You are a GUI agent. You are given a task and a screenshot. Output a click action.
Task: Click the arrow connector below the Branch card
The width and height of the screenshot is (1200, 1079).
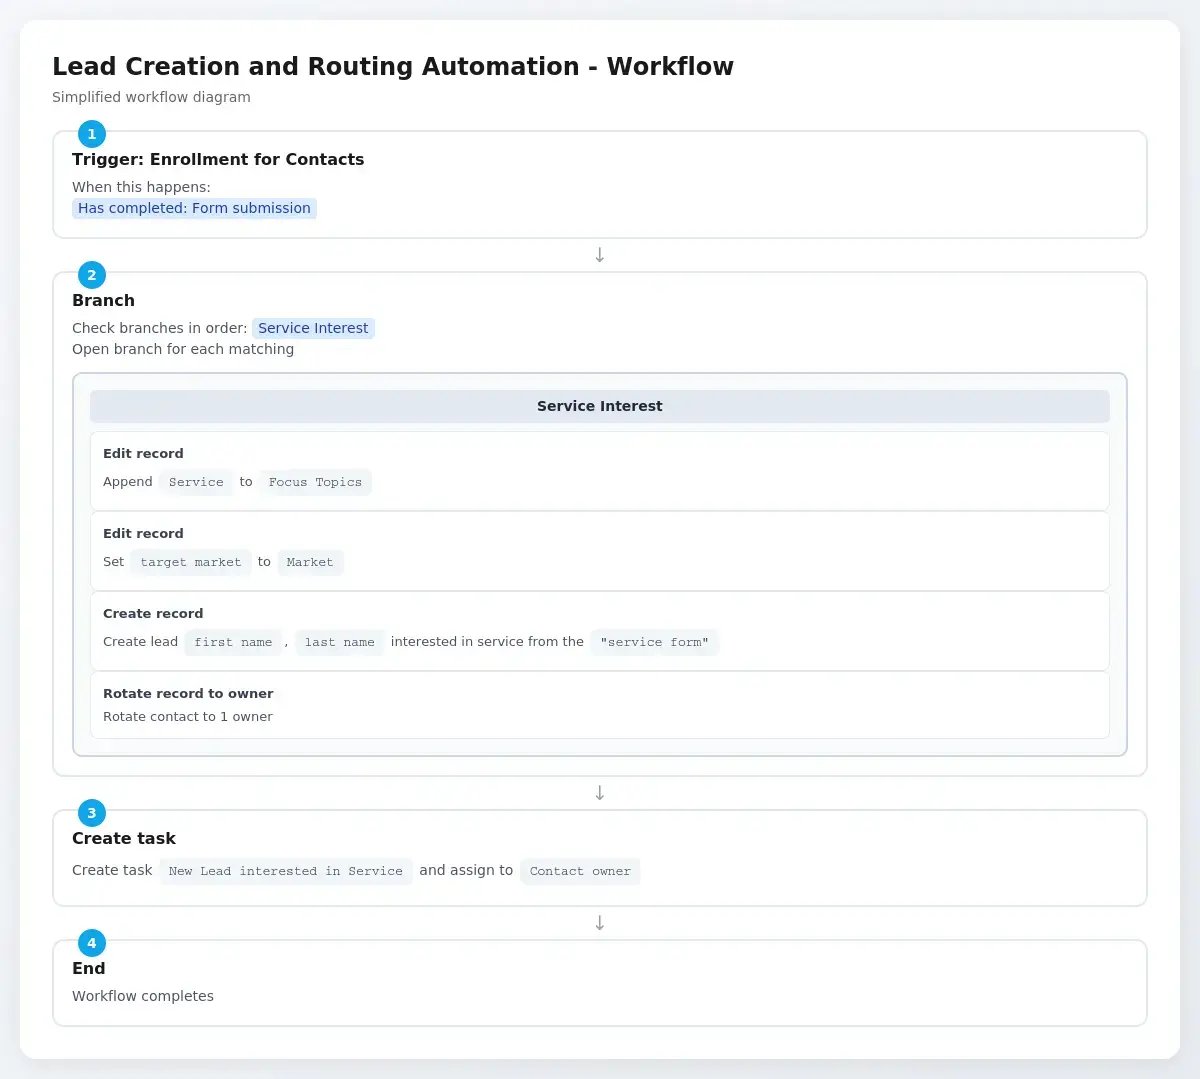599,792
